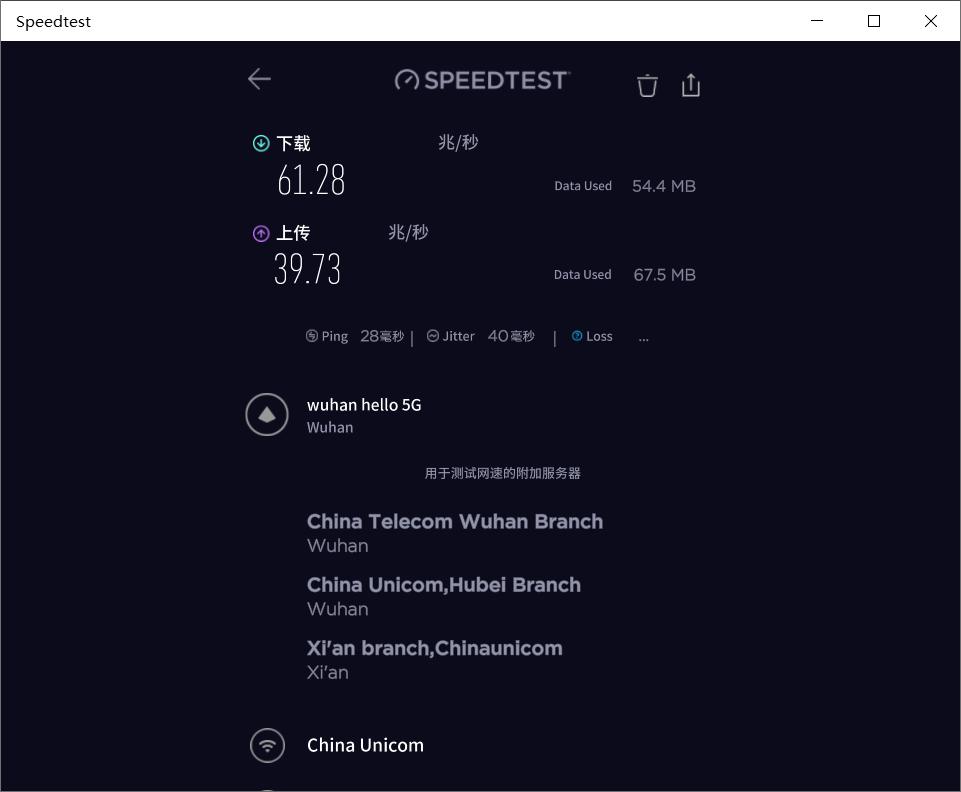Click the download arrow icon

click(261, 143)
